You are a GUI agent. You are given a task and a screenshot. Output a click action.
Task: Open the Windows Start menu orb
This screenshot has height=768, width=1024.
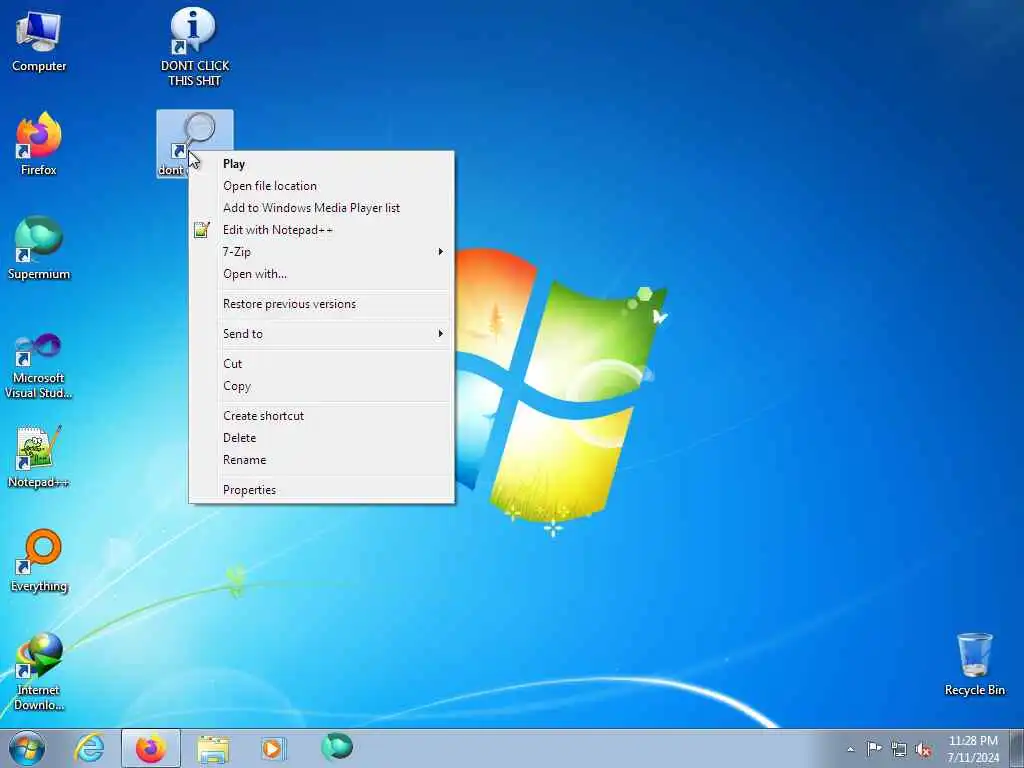click(27, 748)
